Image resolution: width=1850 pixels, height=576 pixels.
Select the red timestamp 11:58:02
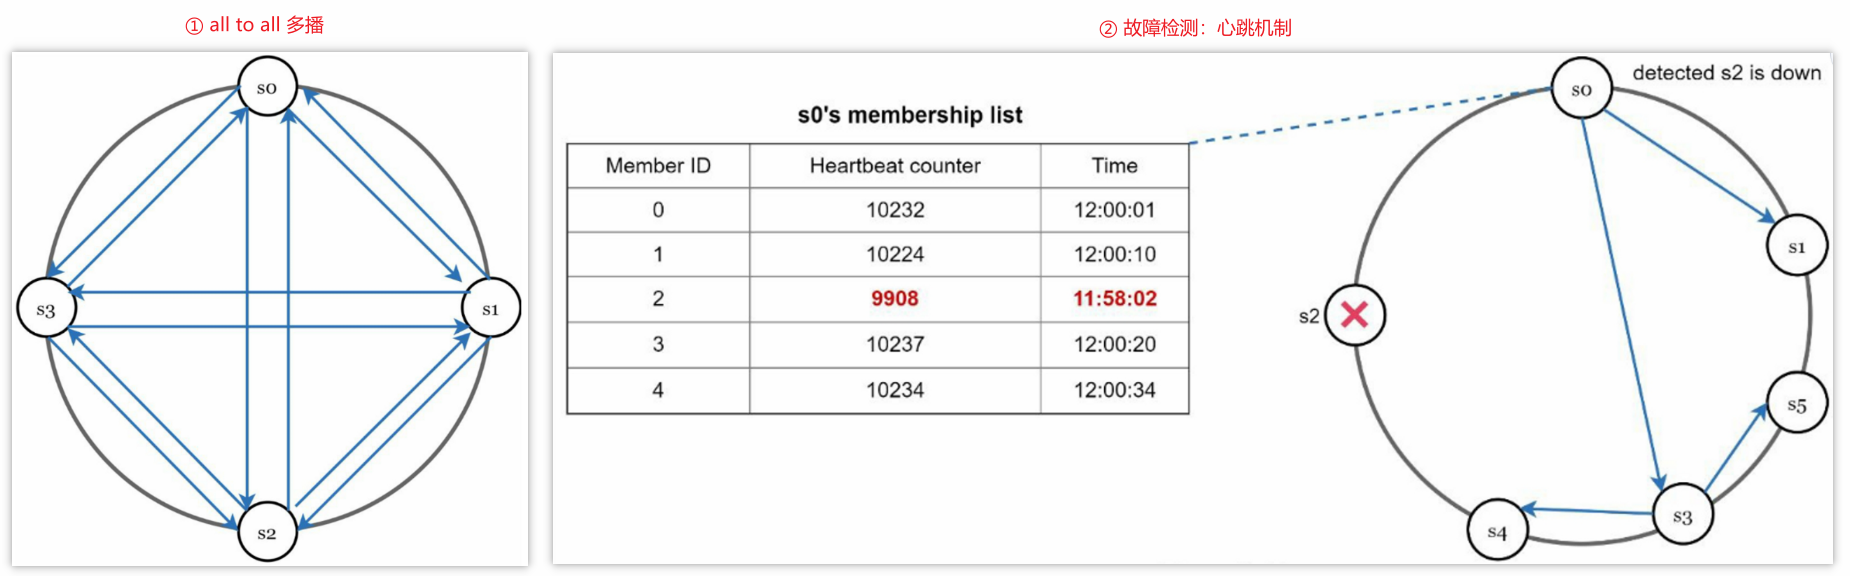pyautogui.click(x=1114, y=299)
